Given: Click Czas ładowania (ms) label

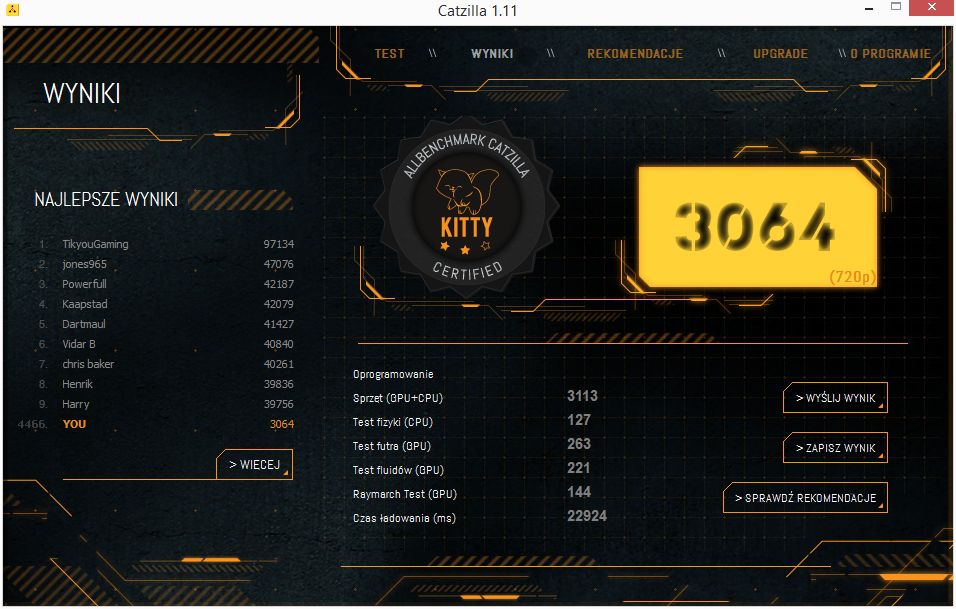Looking at the screenshot, I should [x=404, y=518].
